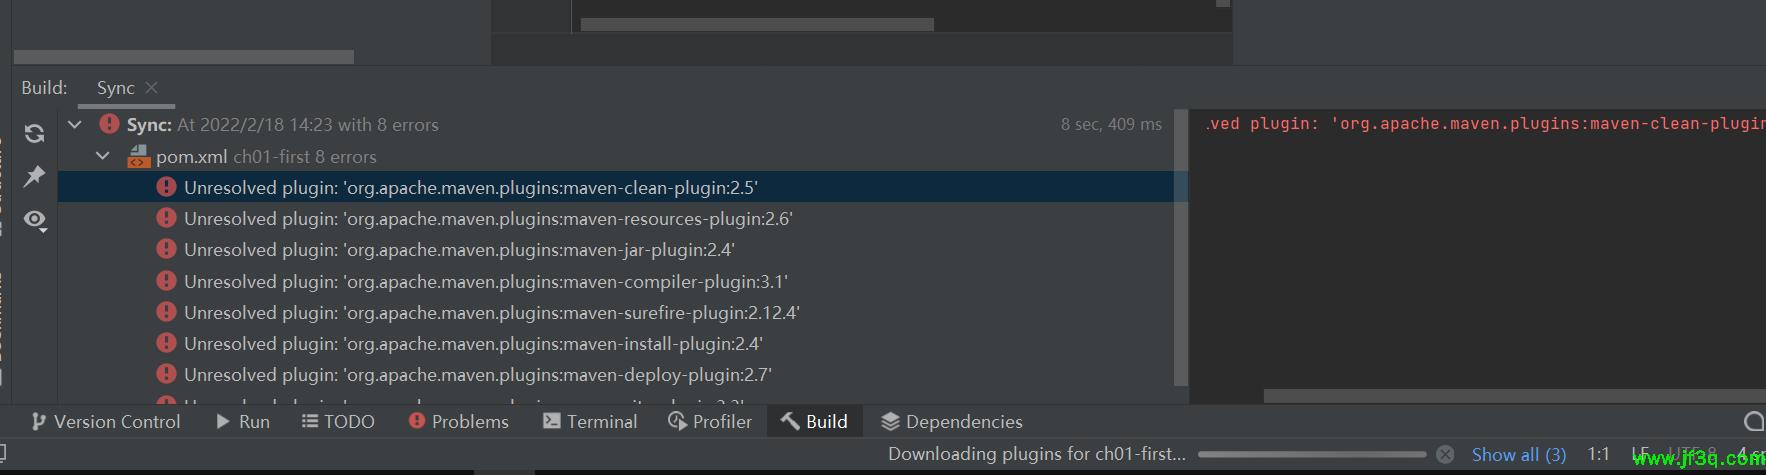The height and width of the screenshot is (475, 1766).
Task: Select the maven-clean-plugin:2.5 unresolved error
Action: point(470,187)
